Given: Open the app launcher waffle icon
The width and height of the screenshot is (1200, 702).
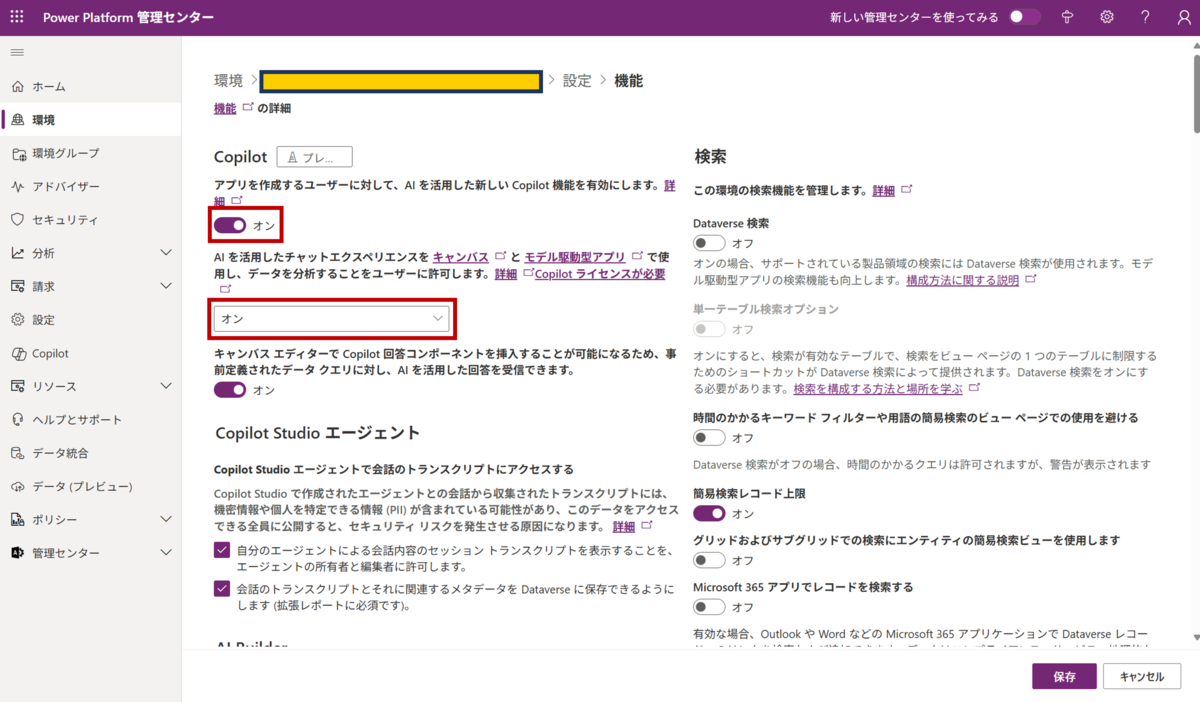Looking at the screenshot, I should click(x=17, y=17).
